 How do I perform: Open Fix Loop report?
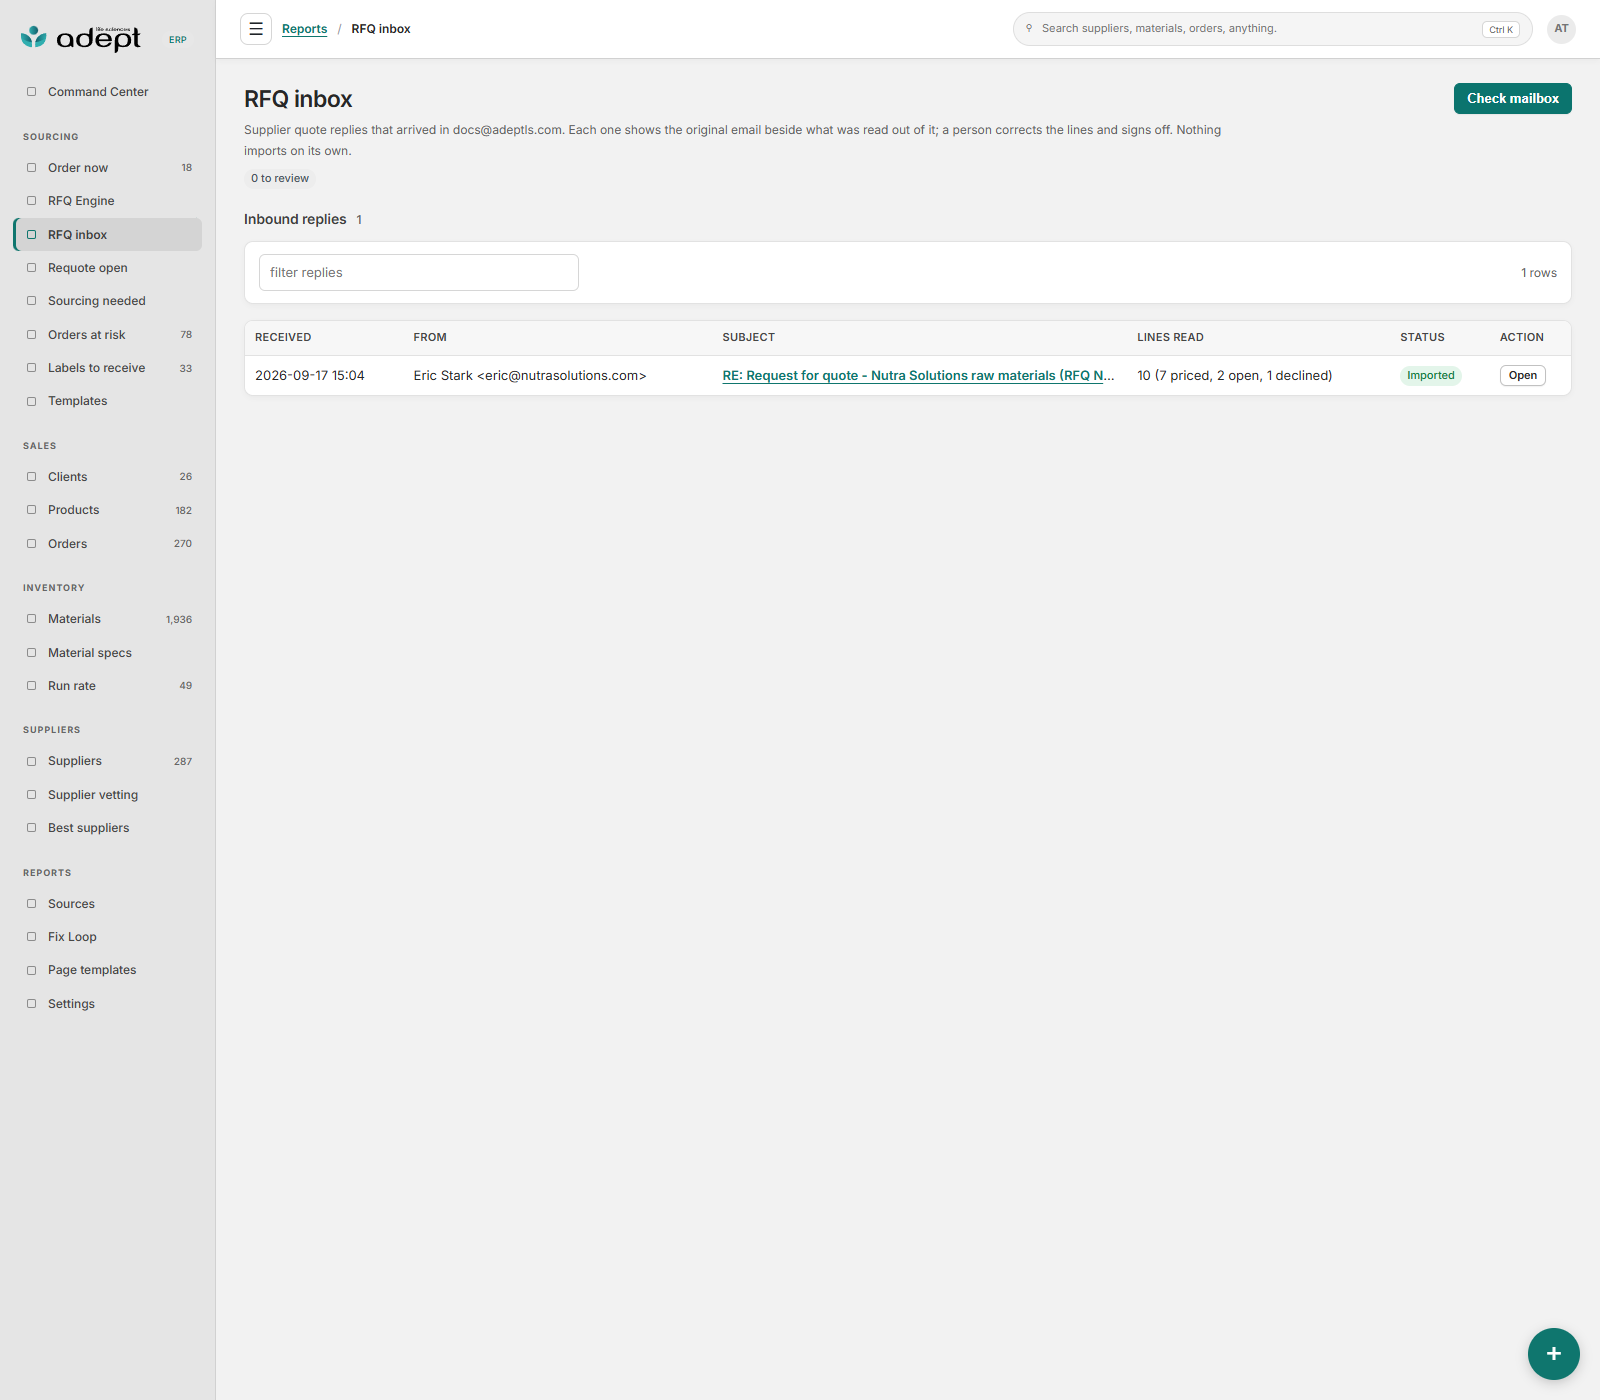coord(108,937)
